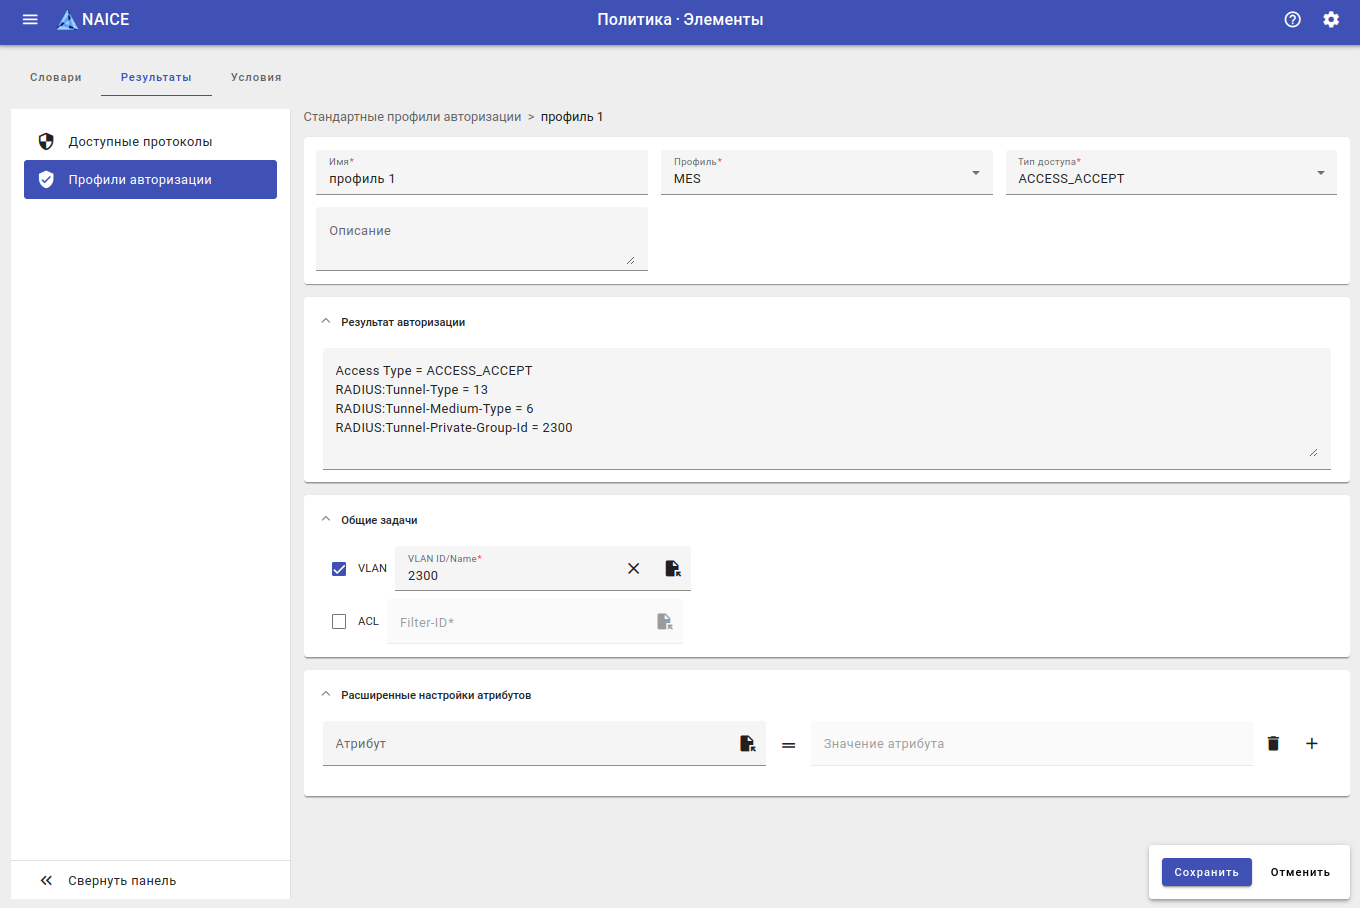This screenshot has height=908, width=1360.
Task: Click the help question mark icon
Action: point(1292,20)
